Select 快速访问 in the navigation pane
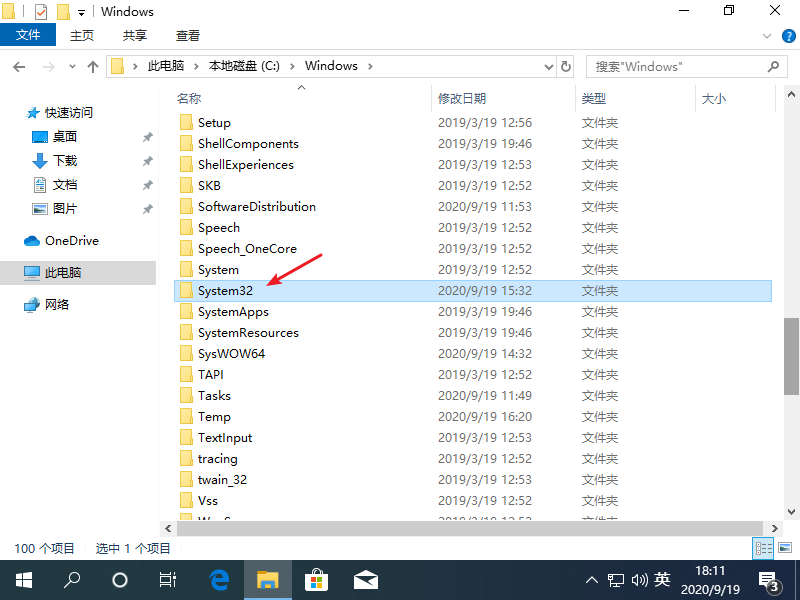Viewport: 800px width, 600px height. click(68, 113)
